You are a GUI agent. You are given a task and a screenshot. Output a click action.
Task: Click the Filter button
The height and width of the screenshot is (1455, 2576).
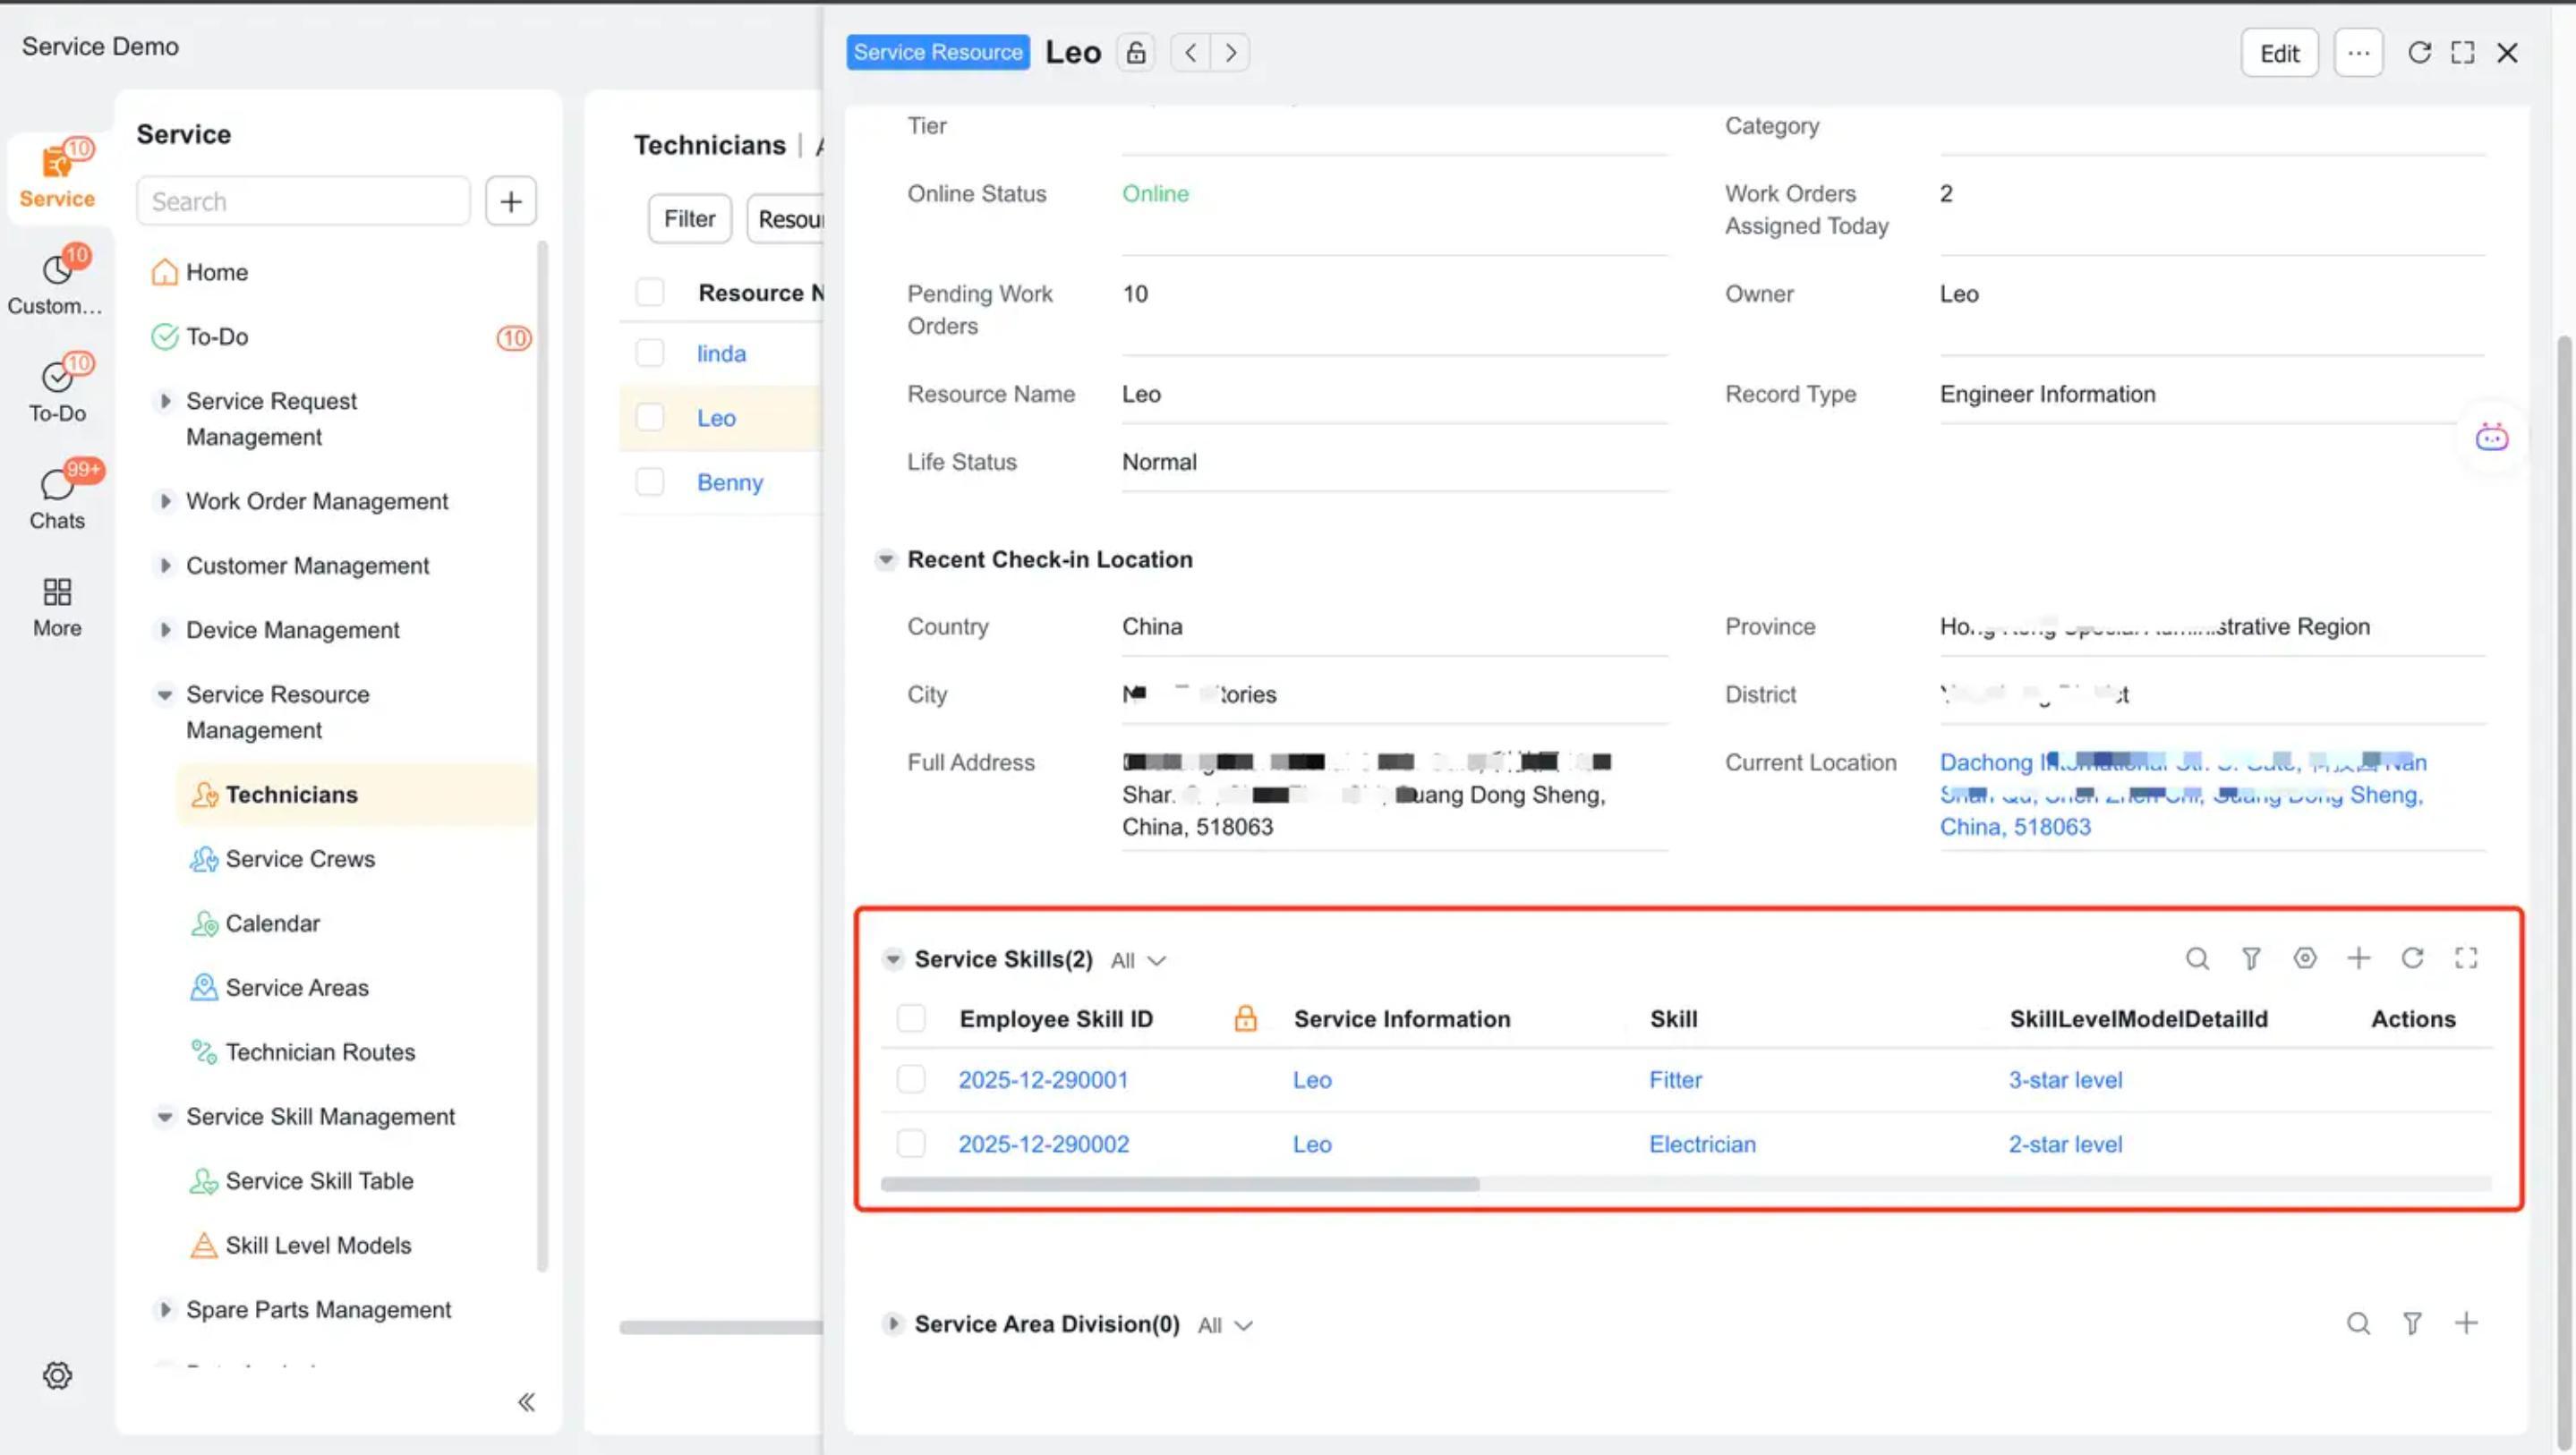(689, 218)
